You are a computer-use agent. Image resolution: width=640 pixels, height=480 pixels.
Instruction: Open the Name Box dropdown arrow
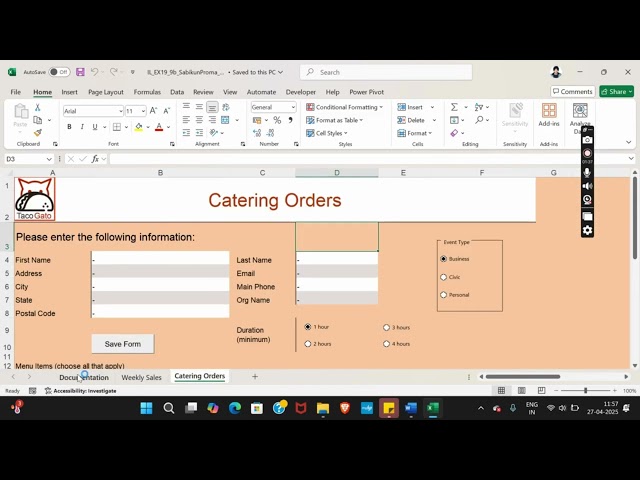[49, 159]
